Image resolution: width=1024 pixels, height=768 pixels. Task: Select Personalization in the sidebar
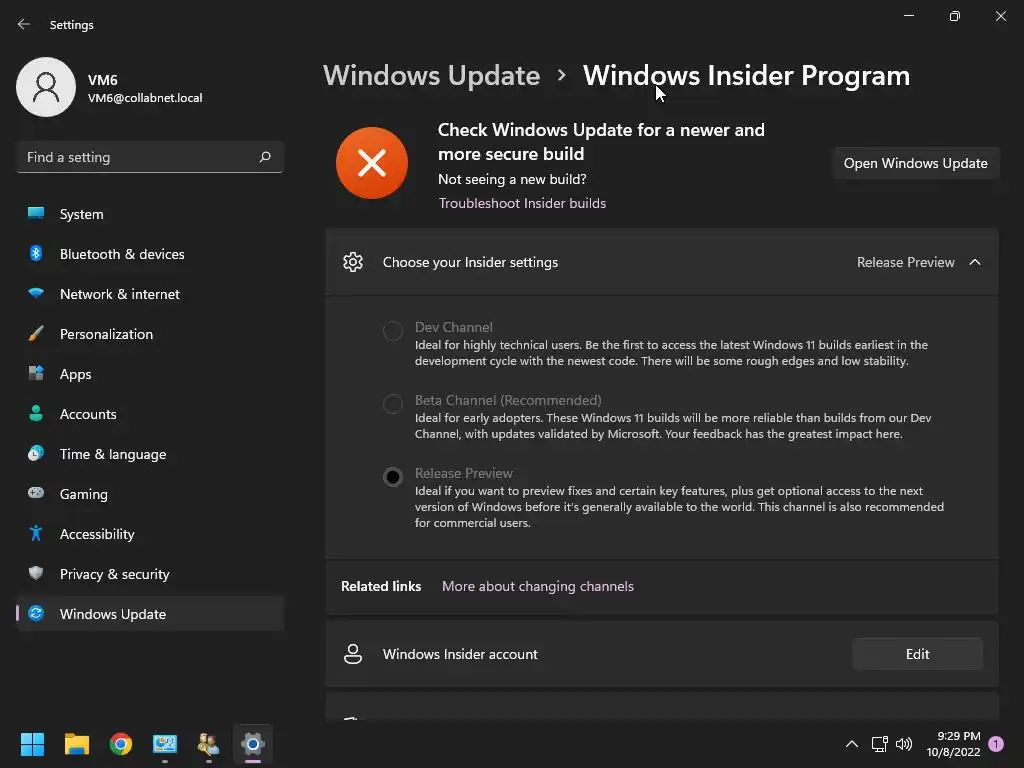point(150,334)
